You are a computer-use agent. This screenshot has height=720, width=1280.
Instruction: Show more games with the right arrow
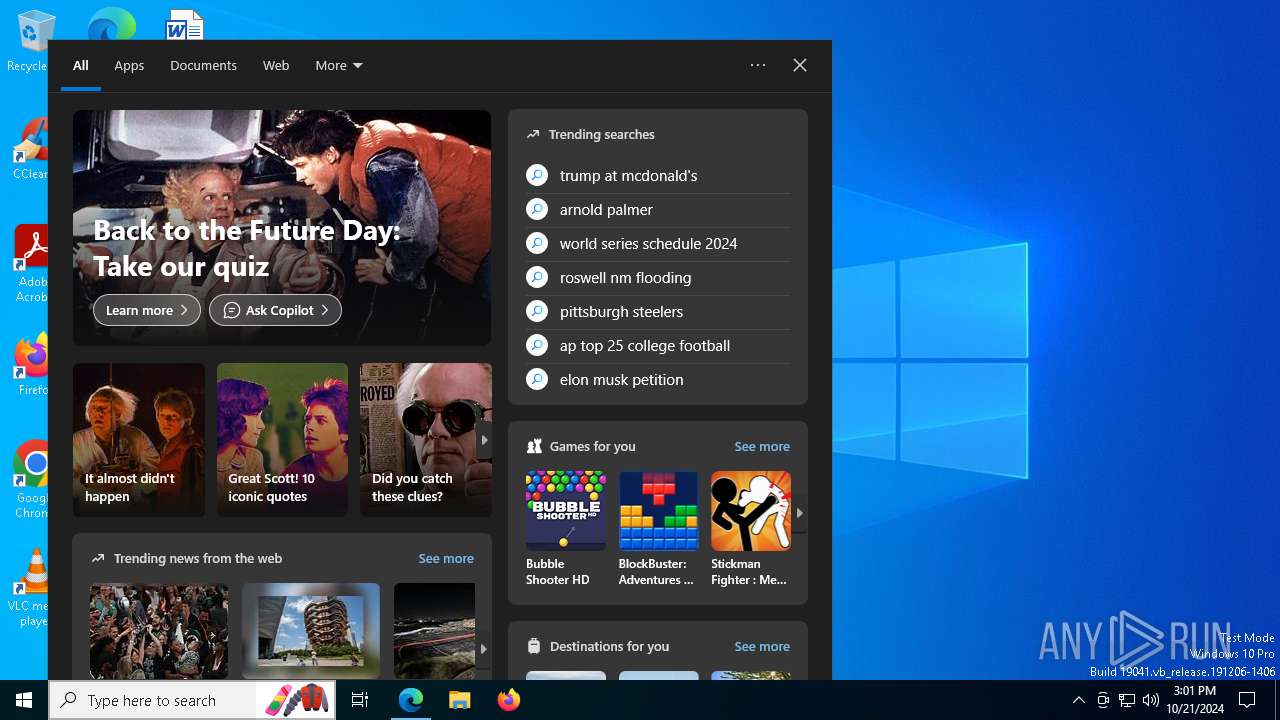[799, 513]
